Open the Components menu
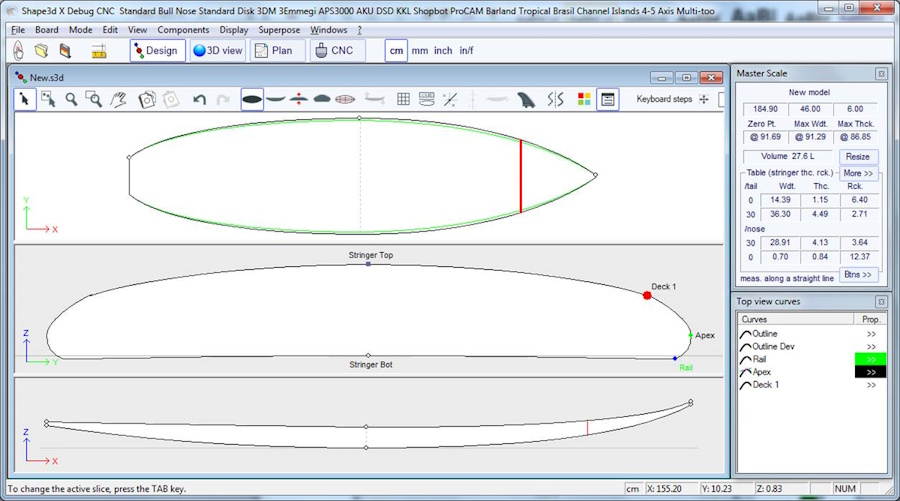The height and width of the screenshot is (501, 900). pyautogui.click(x=183, y=30)
